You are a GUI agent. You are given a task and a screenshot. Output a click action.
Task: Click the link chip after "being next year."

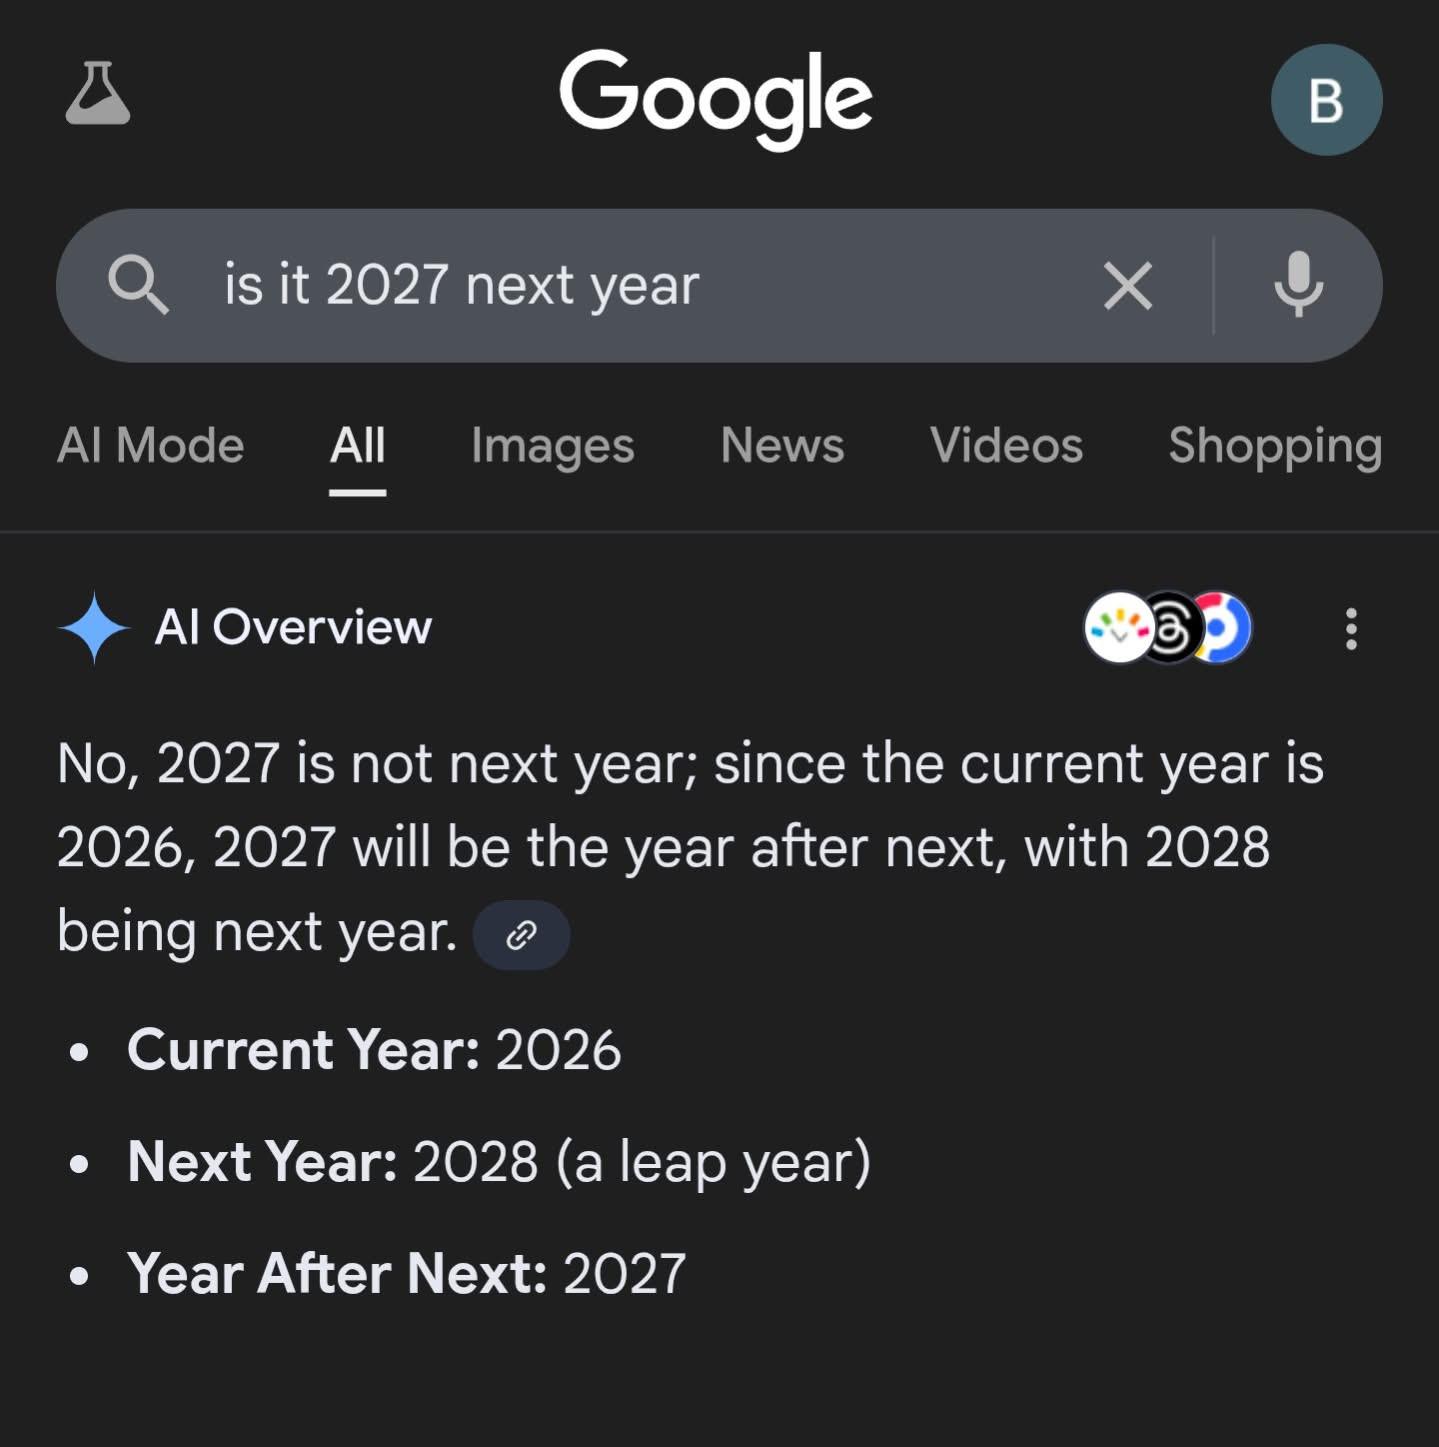[x=521, y=935]
